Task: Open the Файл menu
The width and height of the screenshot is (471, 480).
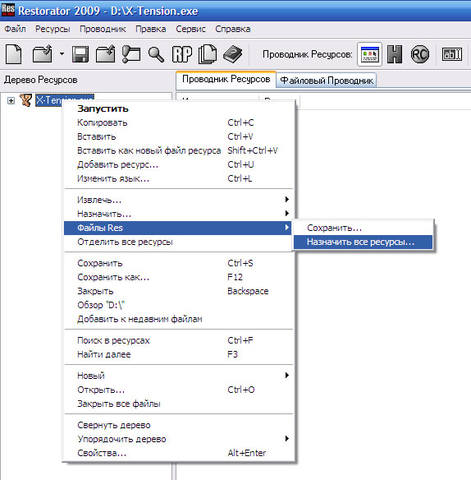Action: pyautogui.click(x=15, y=29)
